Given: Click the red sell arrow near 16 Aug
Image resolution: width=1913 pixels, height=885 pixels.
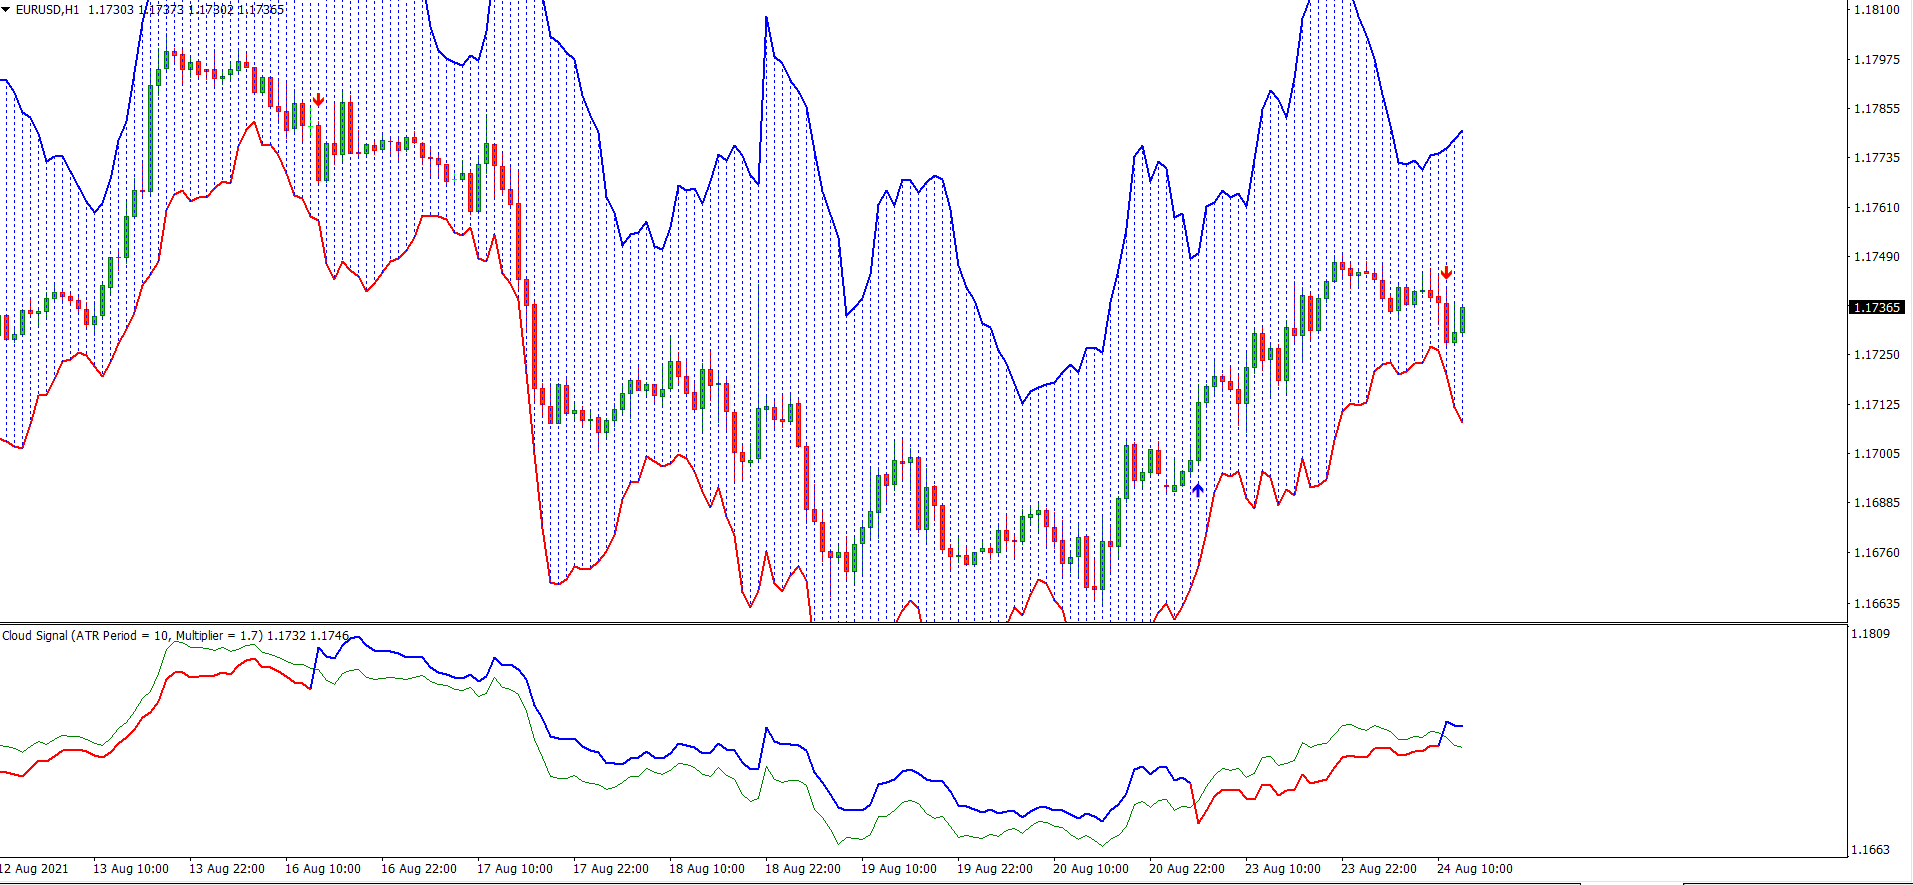Looking at the screenshot, I should (x=318, y=100).
